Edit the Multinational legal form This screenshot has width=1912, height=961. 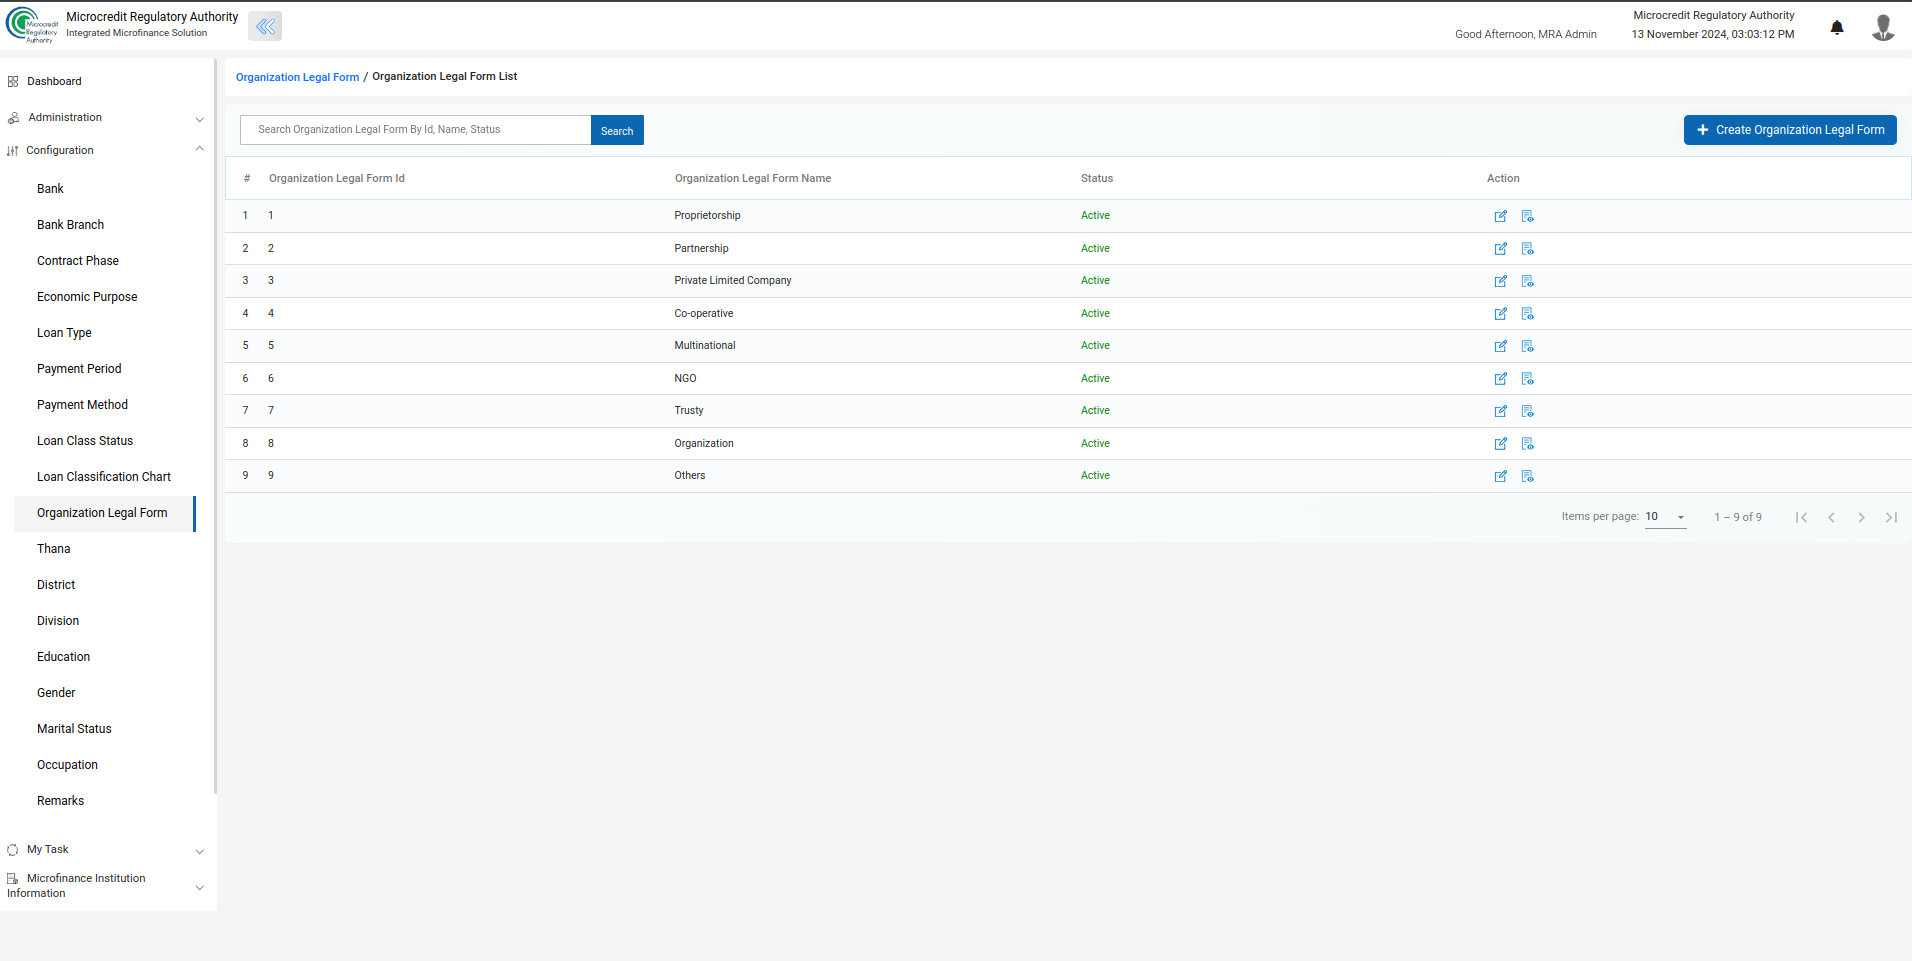point(1500,346)
